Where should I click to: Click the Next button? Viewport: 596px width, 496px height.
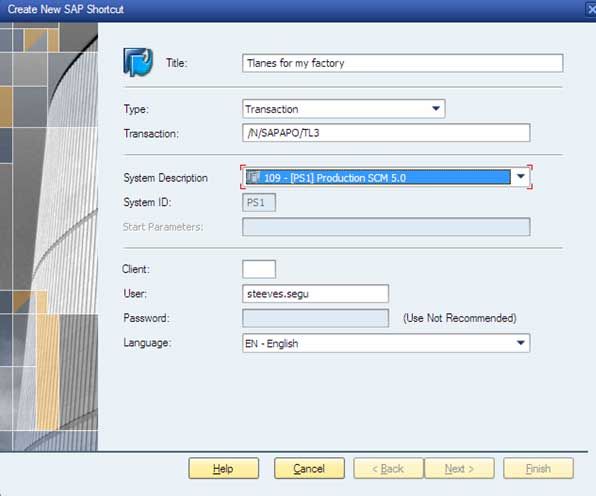459,469
